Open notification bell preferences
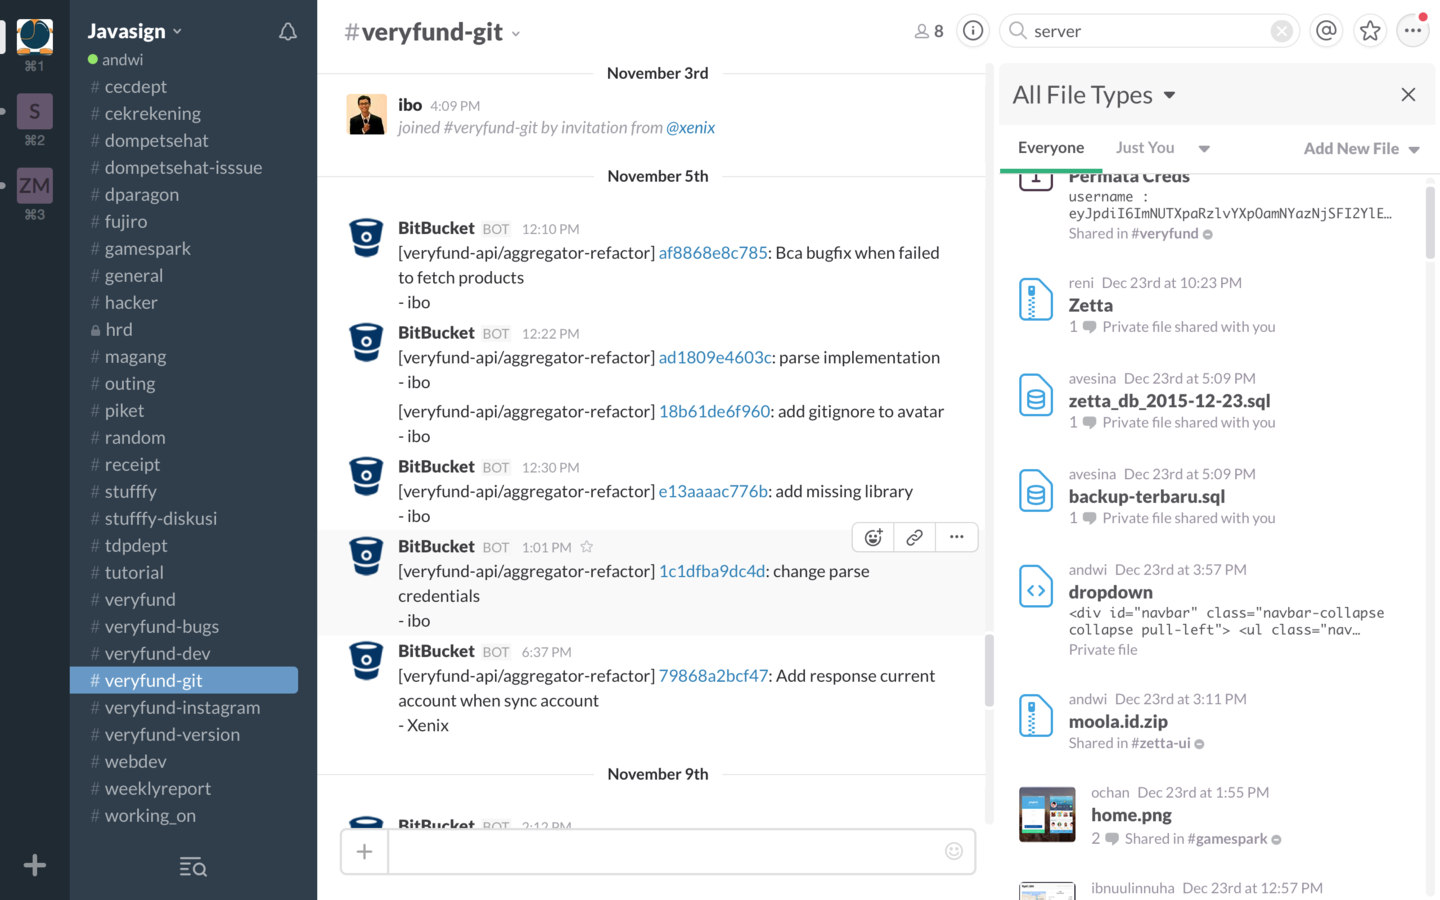The width and height of the screenshot is (1440, 900). pos(288,32)
